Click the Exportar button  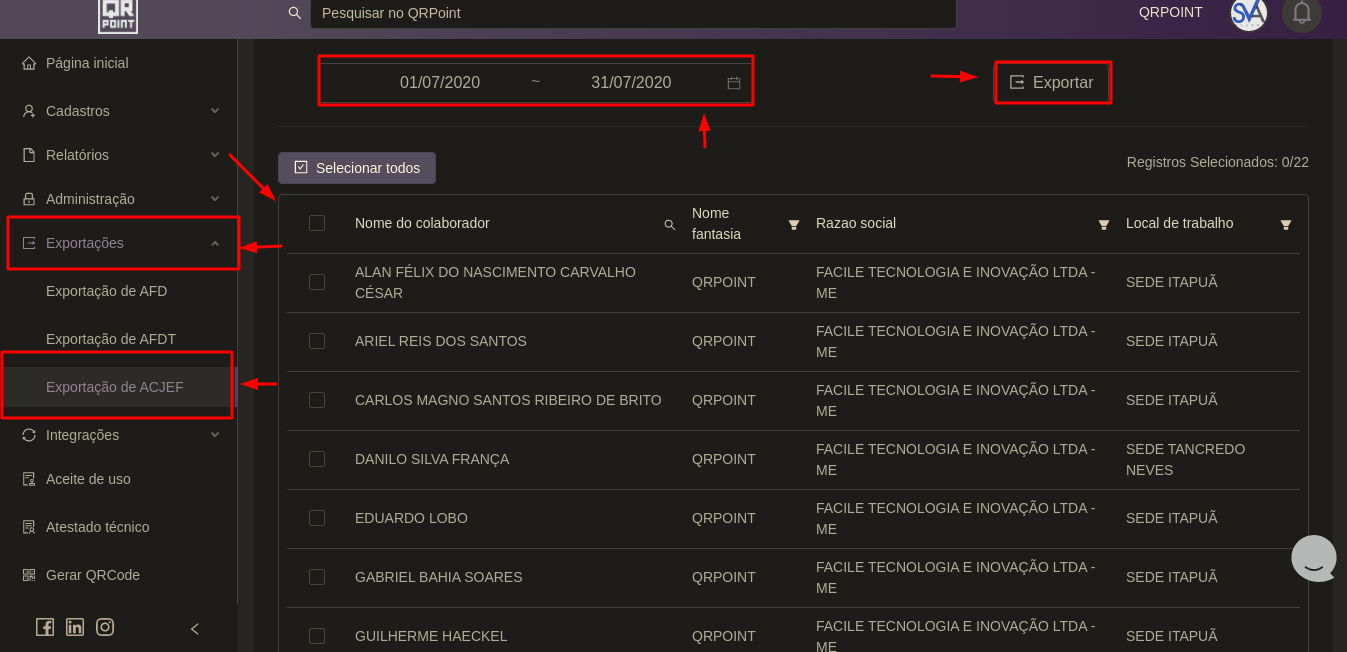1052,83
